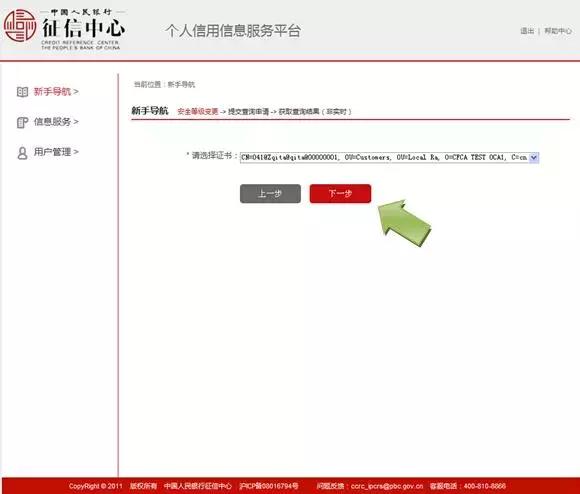
Task: Click the certificate selection field text
Action: 385,158
